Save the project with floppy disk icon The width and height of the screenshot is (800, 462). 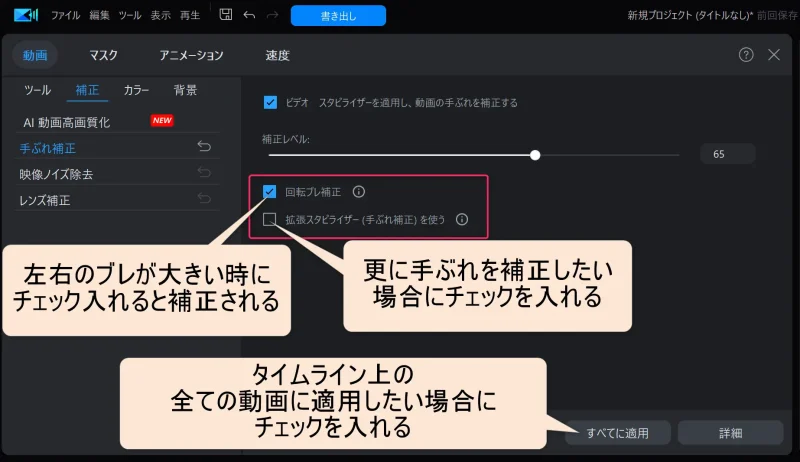coord(226,15)
